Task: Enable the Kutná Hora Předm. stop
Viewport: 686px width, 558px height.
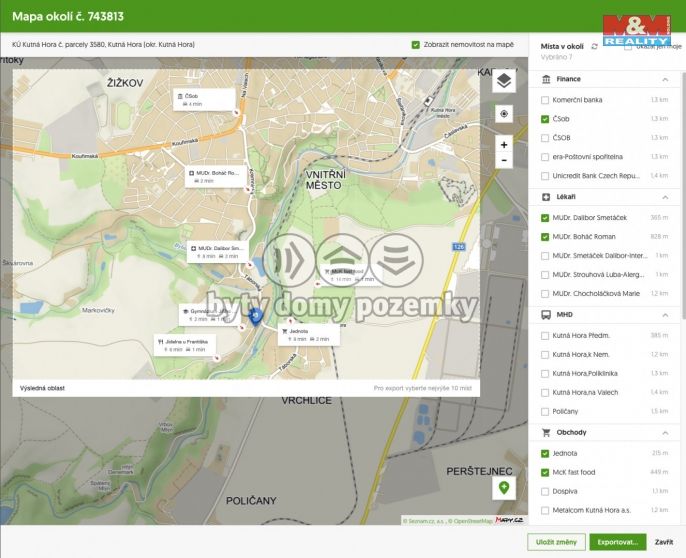Action: tap(545, 336)
